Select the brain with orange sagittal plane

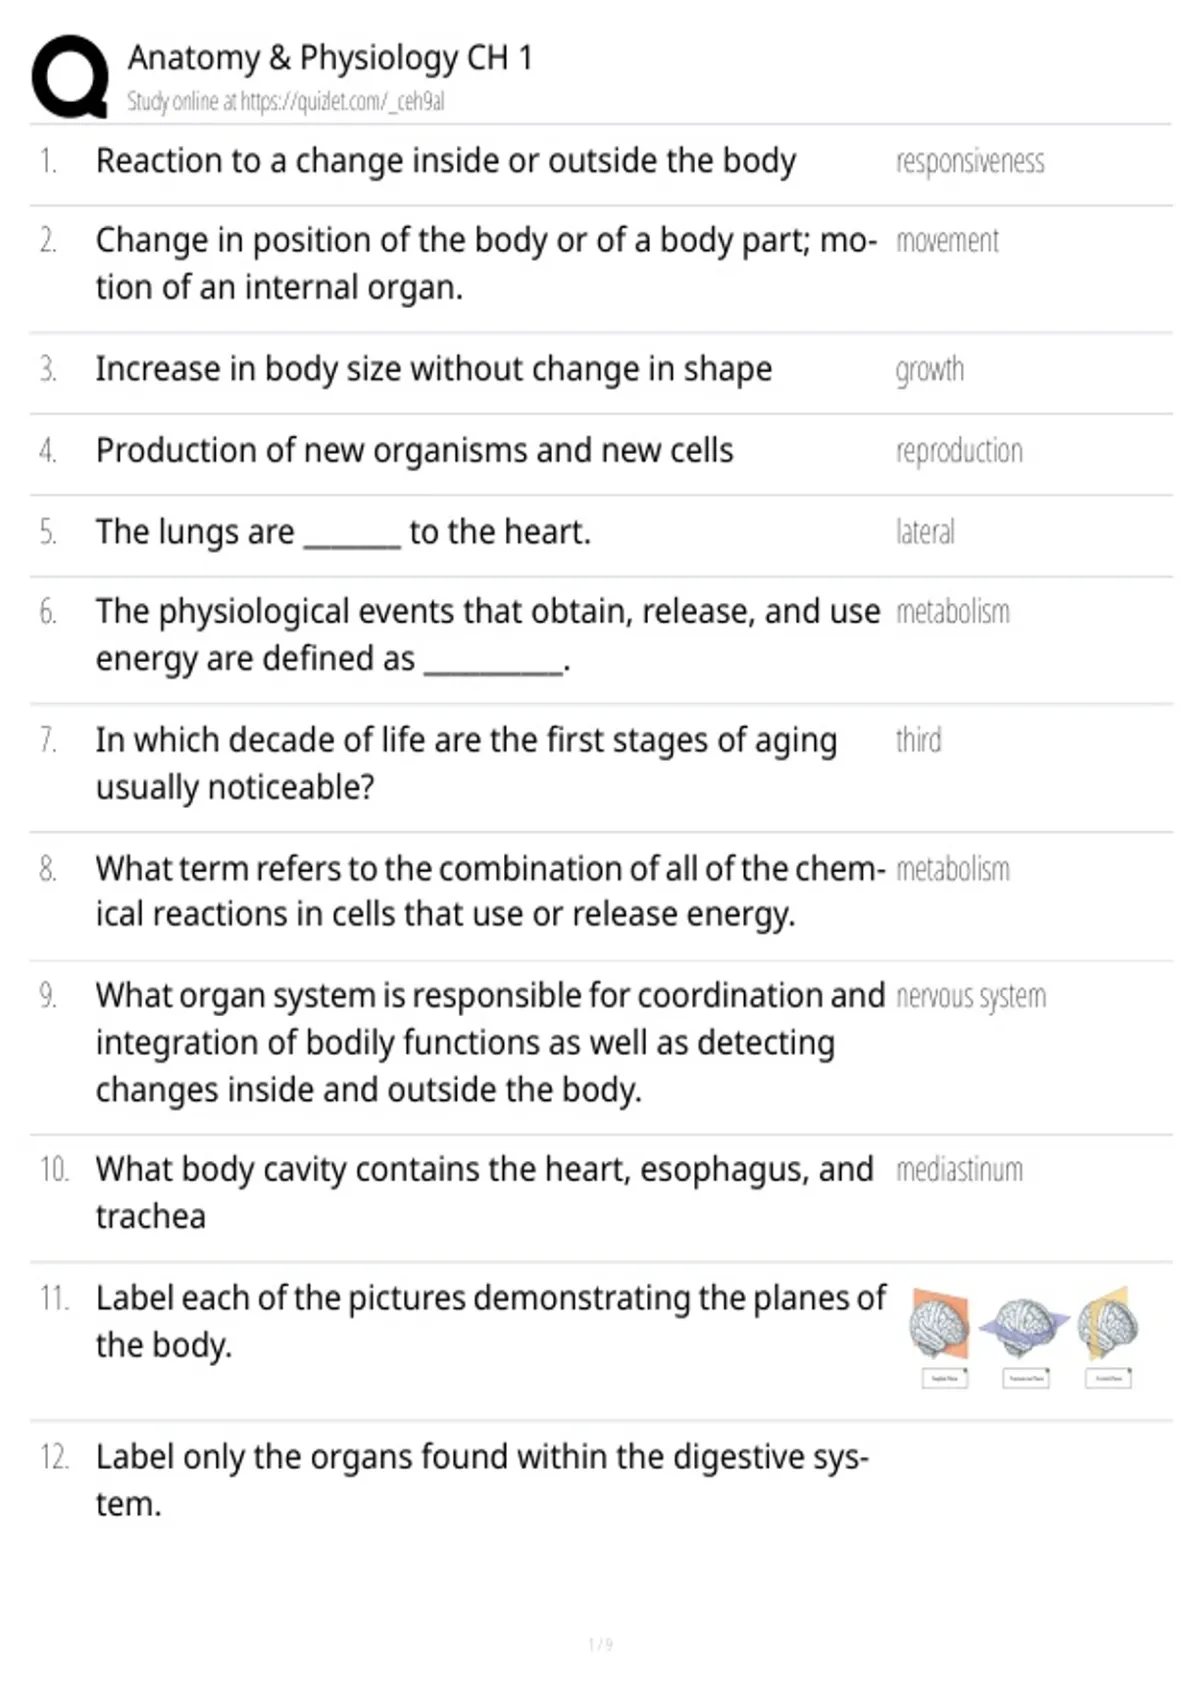click(x=940, y=1323)
